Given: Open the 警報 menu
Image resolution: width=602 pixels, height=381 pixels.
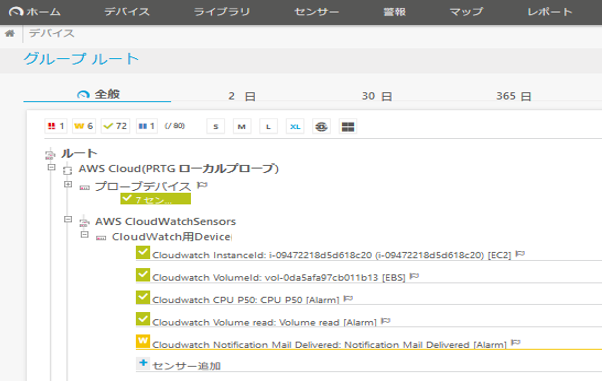Looking at the screenshot, I should pyautogui.click(x=395, y=12).
